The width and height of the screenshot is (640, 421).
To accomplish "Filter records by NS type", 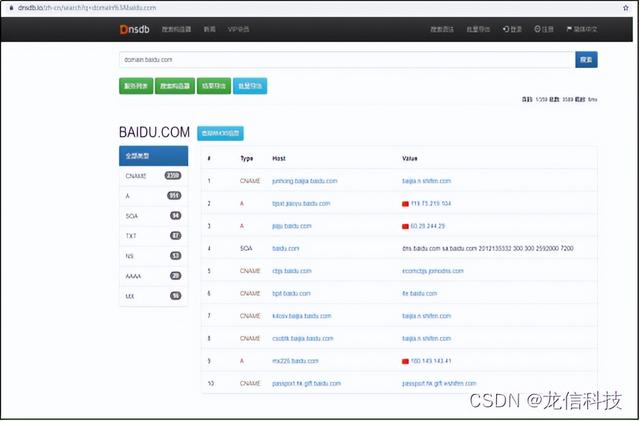I will pos(153,256).
